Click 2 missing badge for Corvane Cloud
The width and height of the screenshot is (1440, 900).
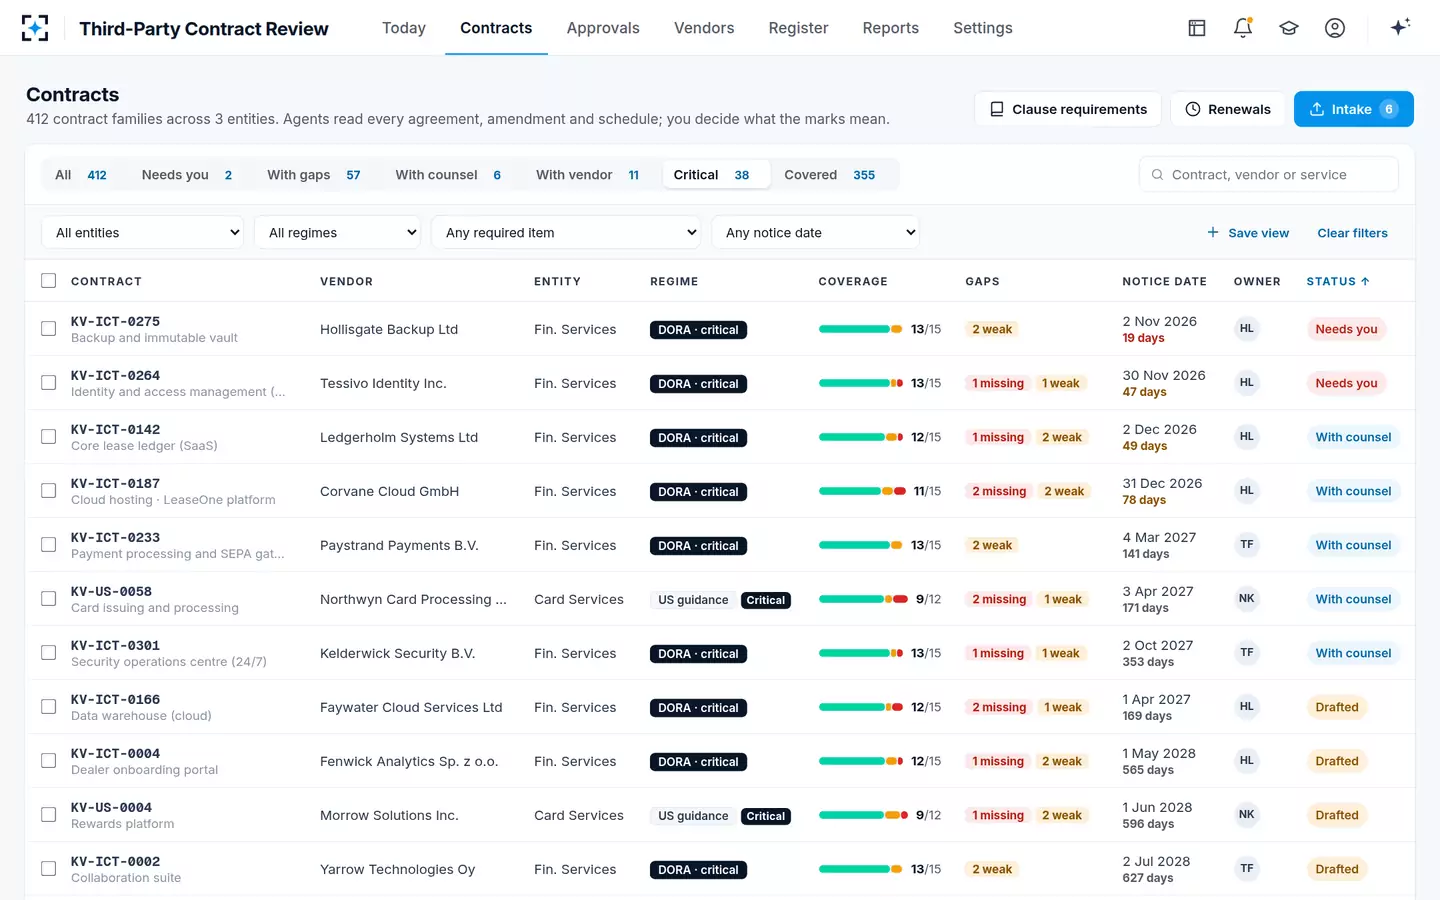tap(999, 491)
